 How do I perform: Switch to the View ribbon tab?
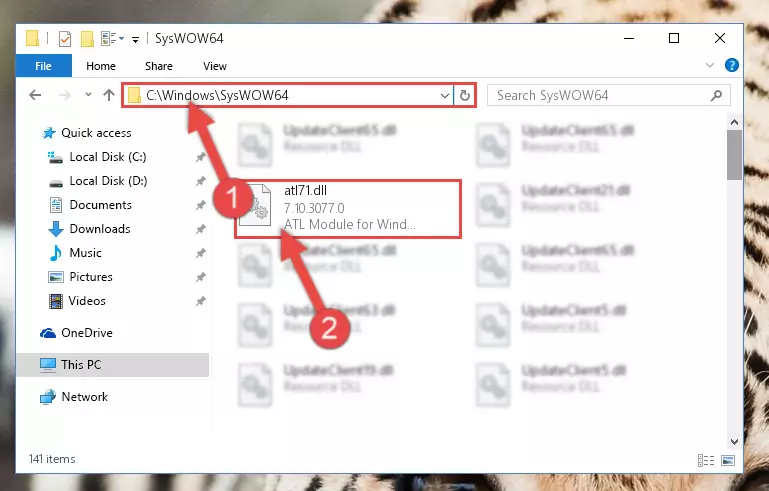[215, 66]
